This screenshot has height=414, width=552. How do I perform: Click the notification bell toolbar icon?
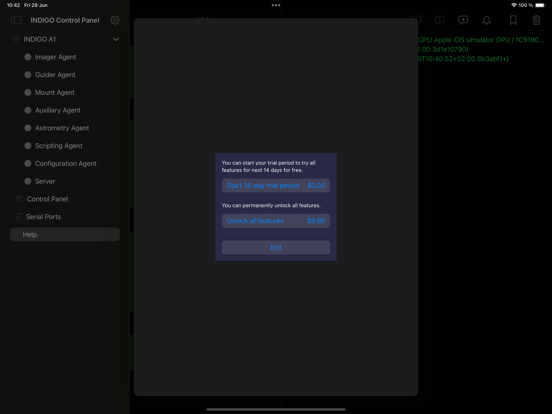coord(487,20)
